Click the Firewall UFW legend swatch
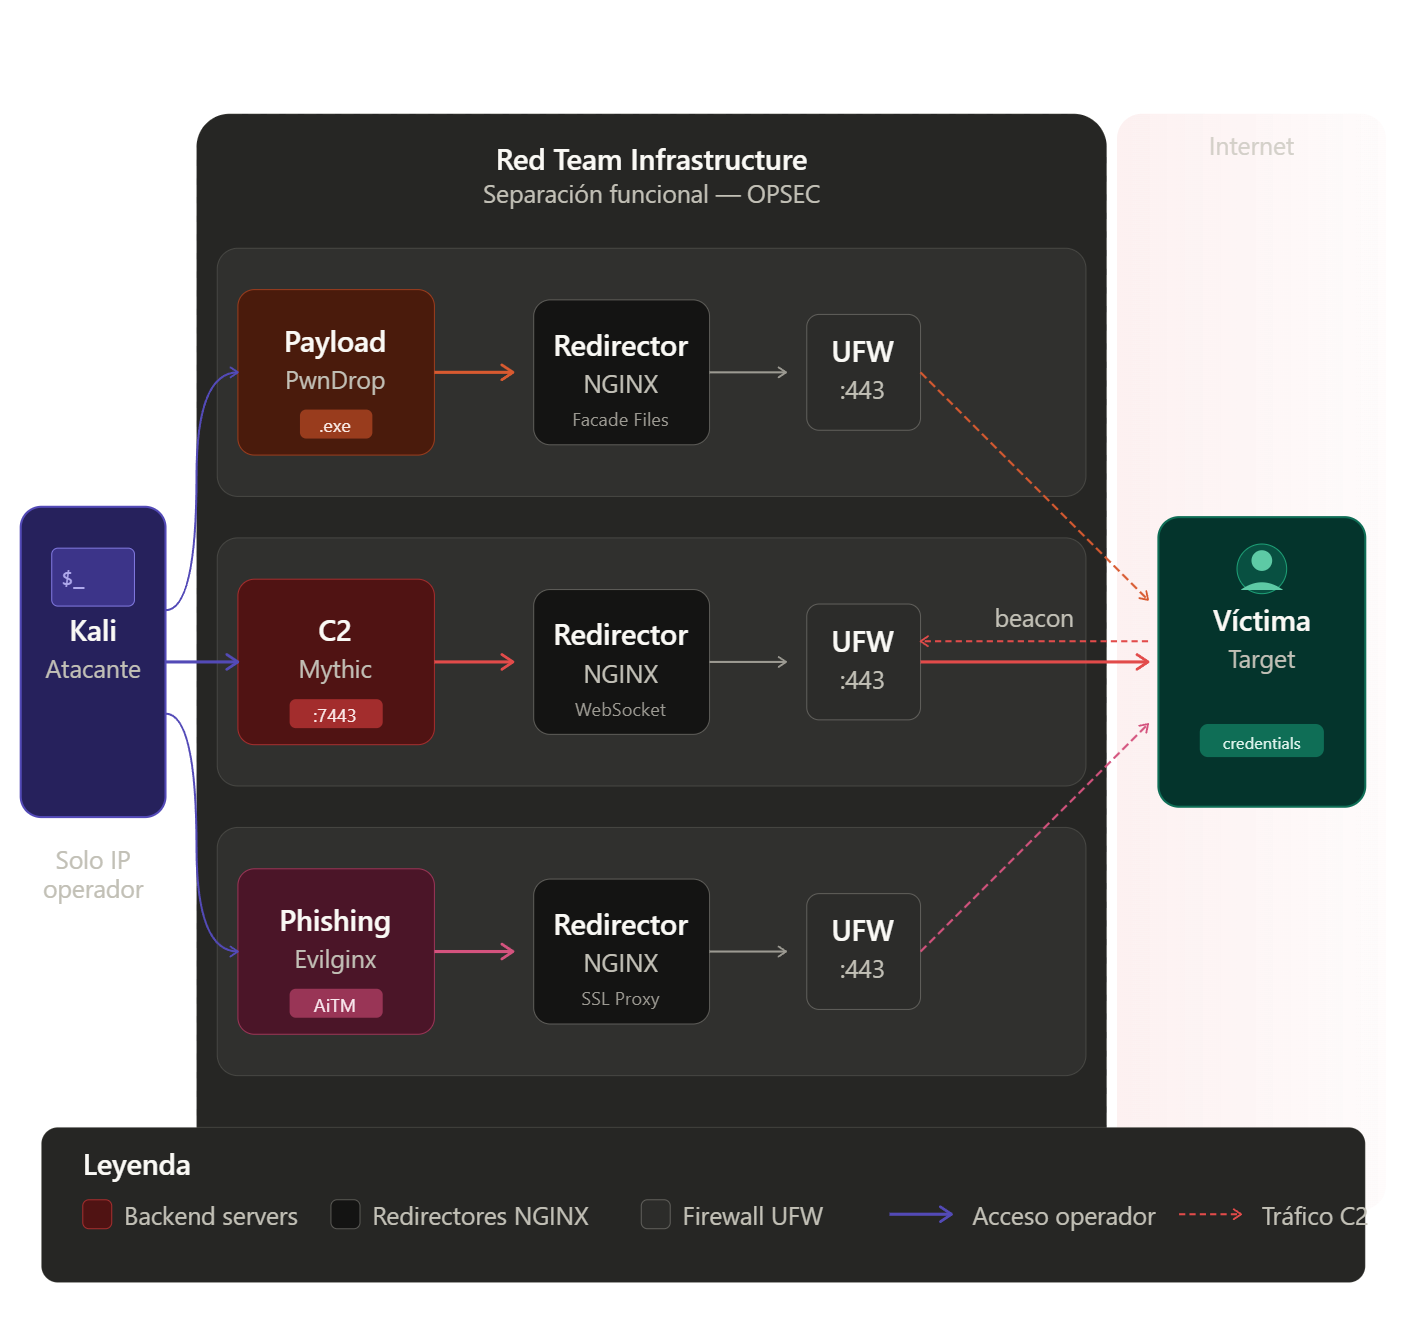The image size is (1406, 1324). pyautogui.click(x=656, y=1215)
